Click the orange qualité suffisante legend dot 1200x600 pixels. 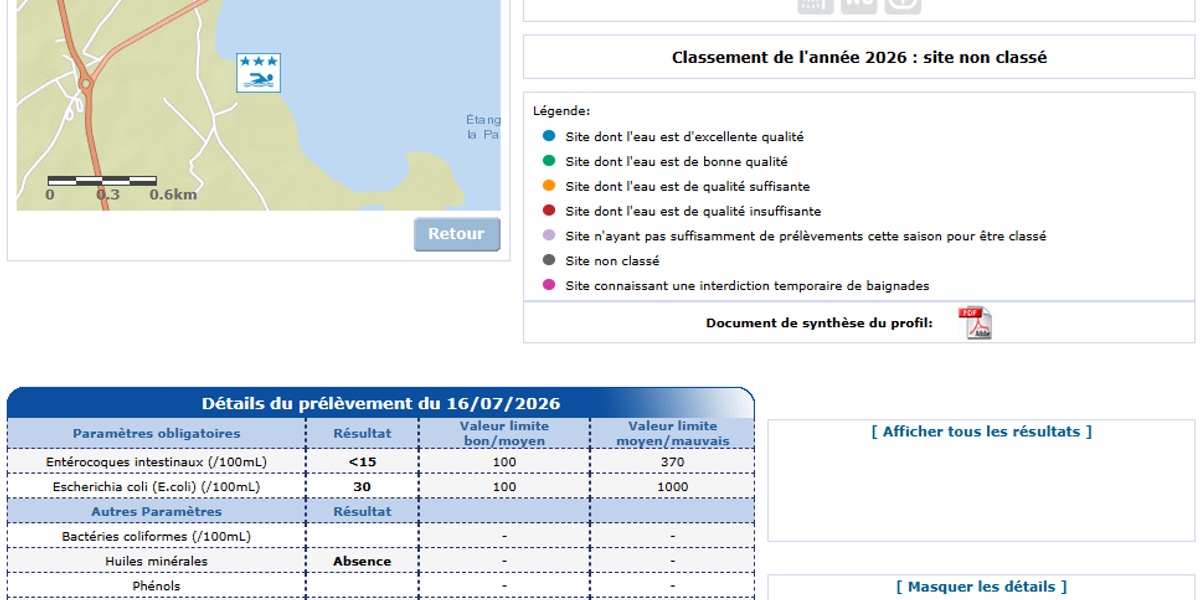tap(549, 185)
